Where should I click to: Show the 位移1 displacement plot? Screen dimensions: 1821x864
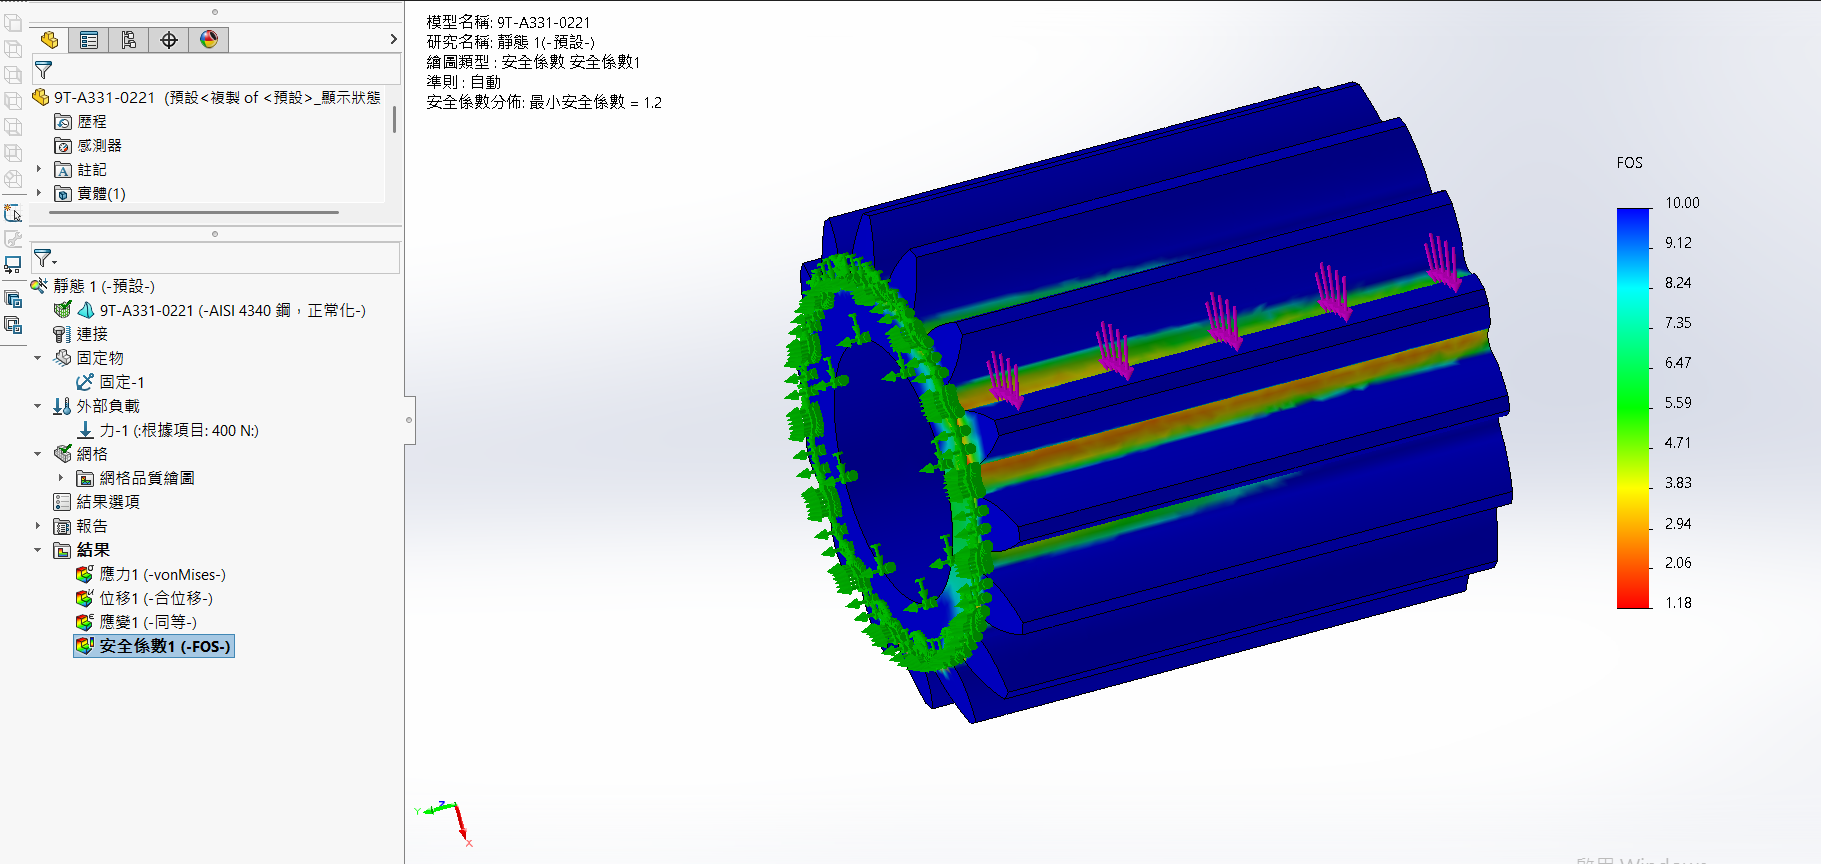click(x=155, y=599)
